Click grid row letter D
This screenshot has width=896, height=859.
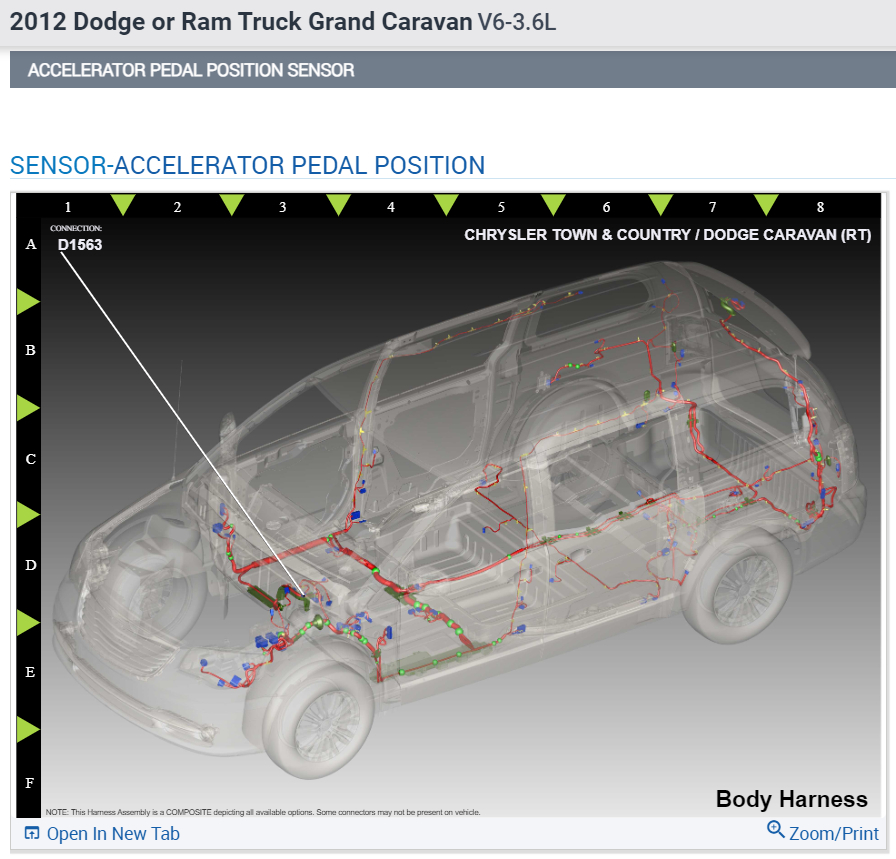31,565
